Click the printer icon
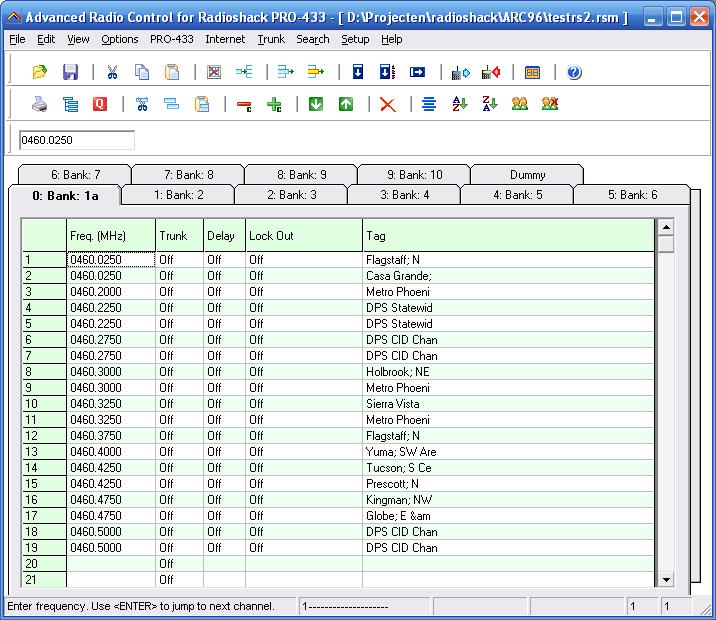The image size is (716, 620). pos(40,104)
